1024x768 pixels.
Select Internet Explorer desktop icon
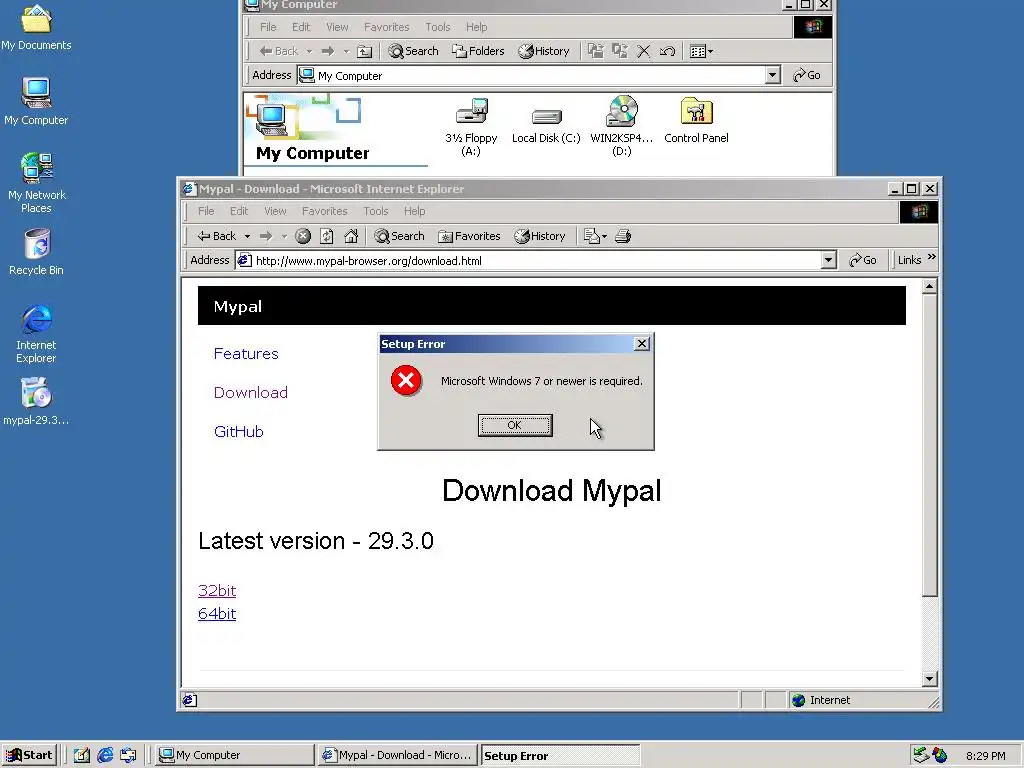coord(36,333)
